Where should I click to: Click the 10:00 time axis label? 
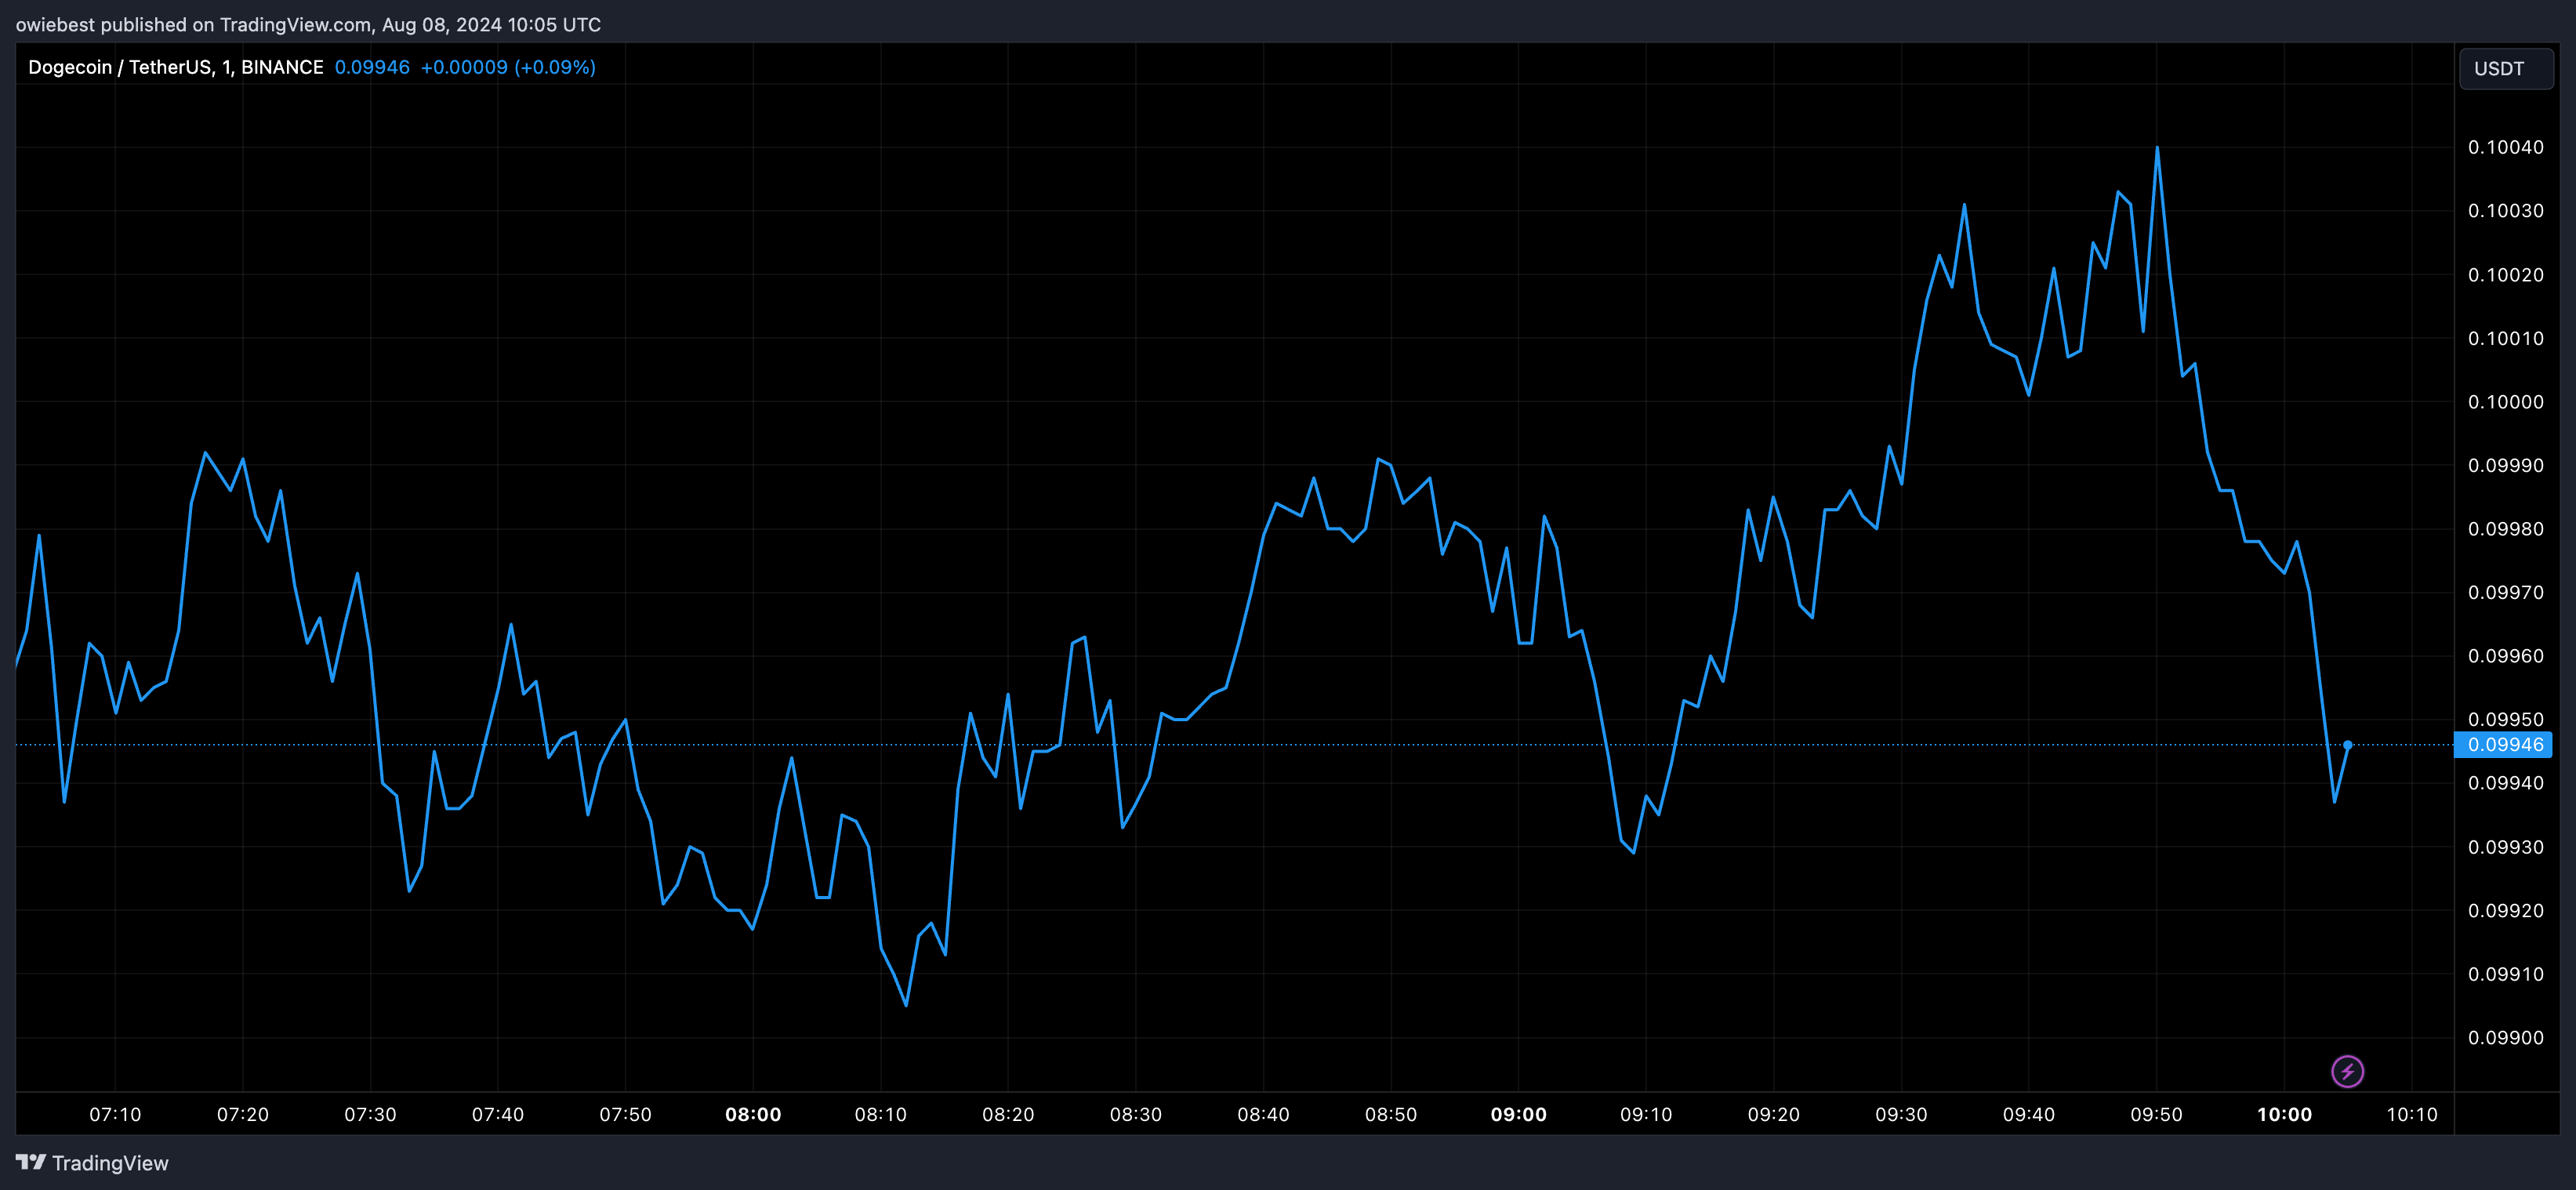coord(2284,1114)
